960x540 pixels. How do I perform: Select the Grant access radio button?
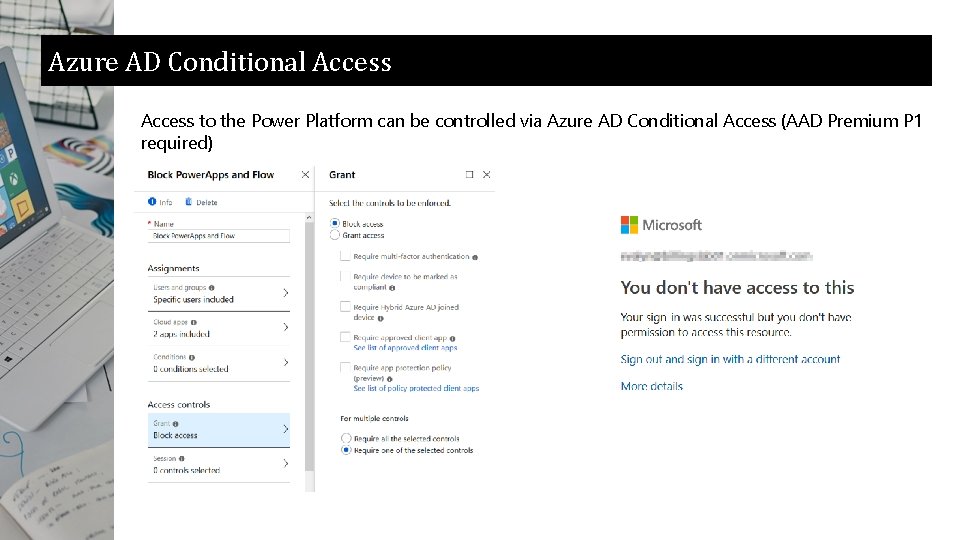(335, 235)
